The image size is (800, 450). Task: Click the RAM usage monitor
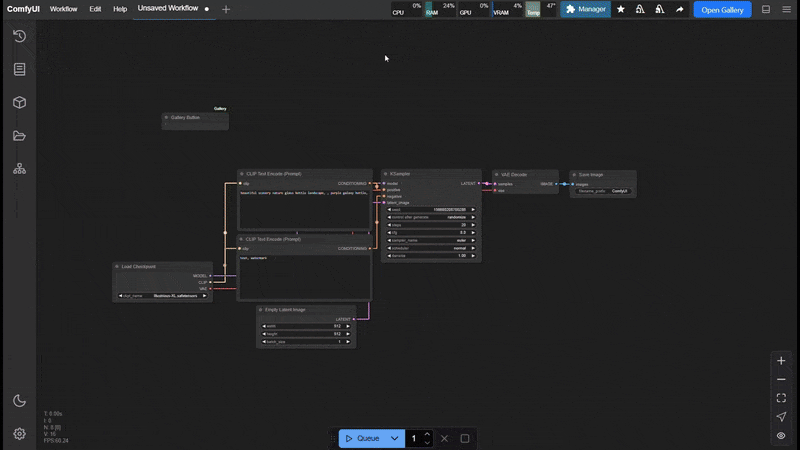pos(439,9)
